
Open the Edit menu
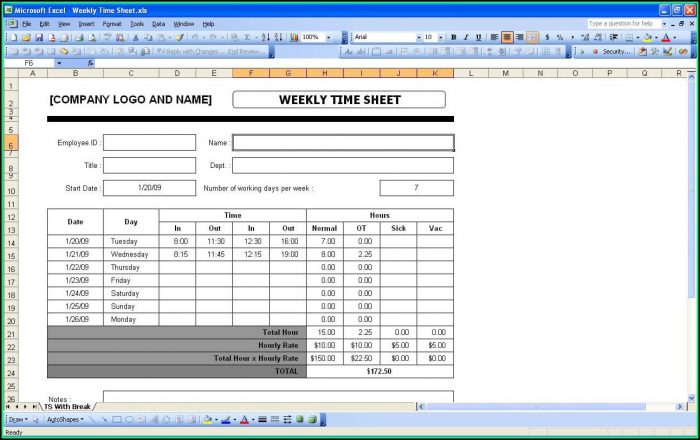(x=44, y=24)
